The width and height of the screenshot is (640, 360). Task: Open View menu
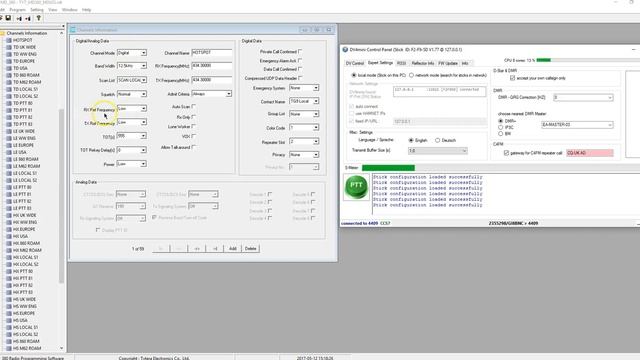(53, 9)
